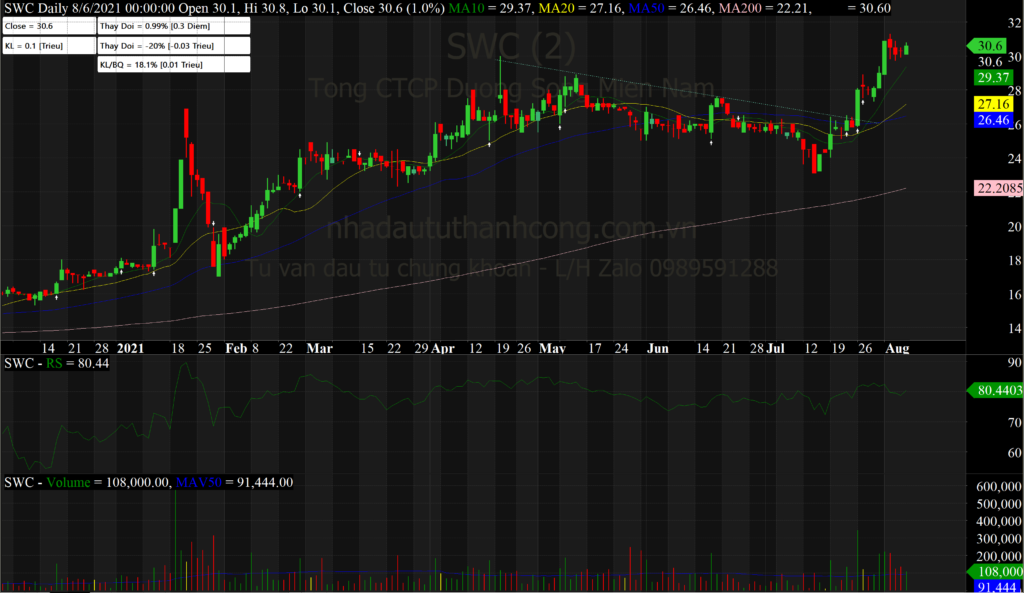Click the 'Thay Doi = 0.99%' info box
This screenshot has width=1024, height=593.
tap(171, 27)
